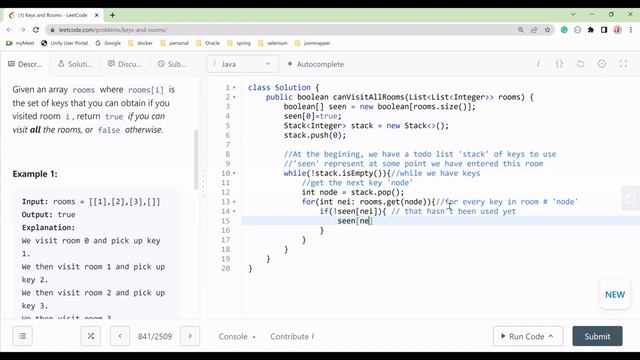This screenshot has height=360, width=640.
Task: Go forward in browser history
Action: pos(22,30)
